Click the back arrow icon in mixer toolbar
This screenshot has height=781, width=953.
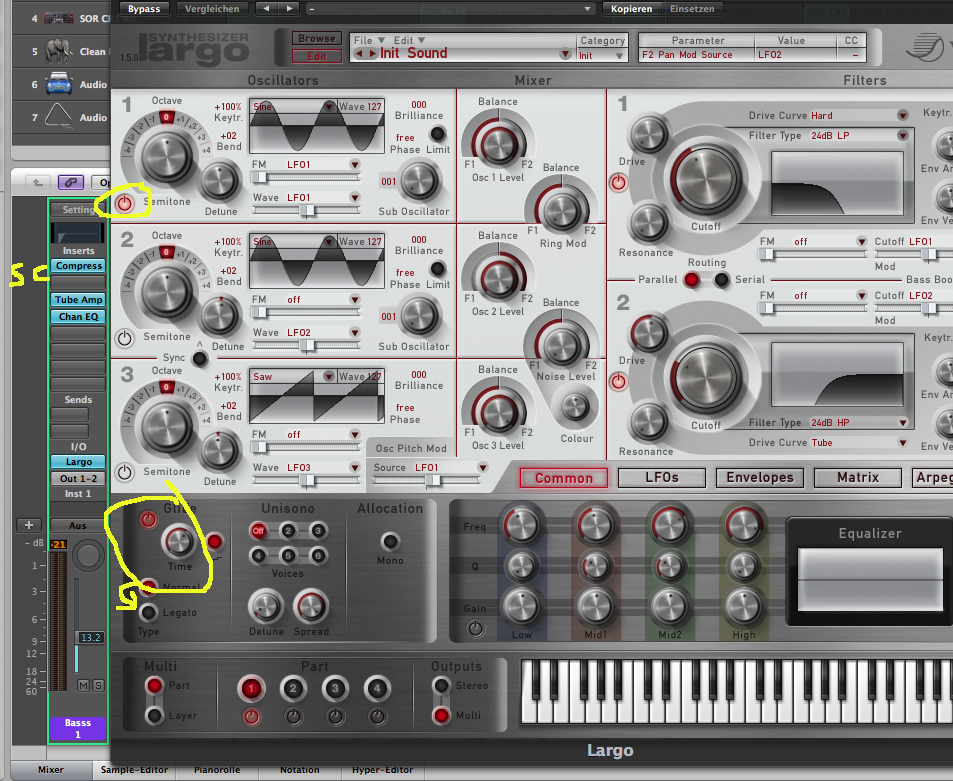click(38, 182)
